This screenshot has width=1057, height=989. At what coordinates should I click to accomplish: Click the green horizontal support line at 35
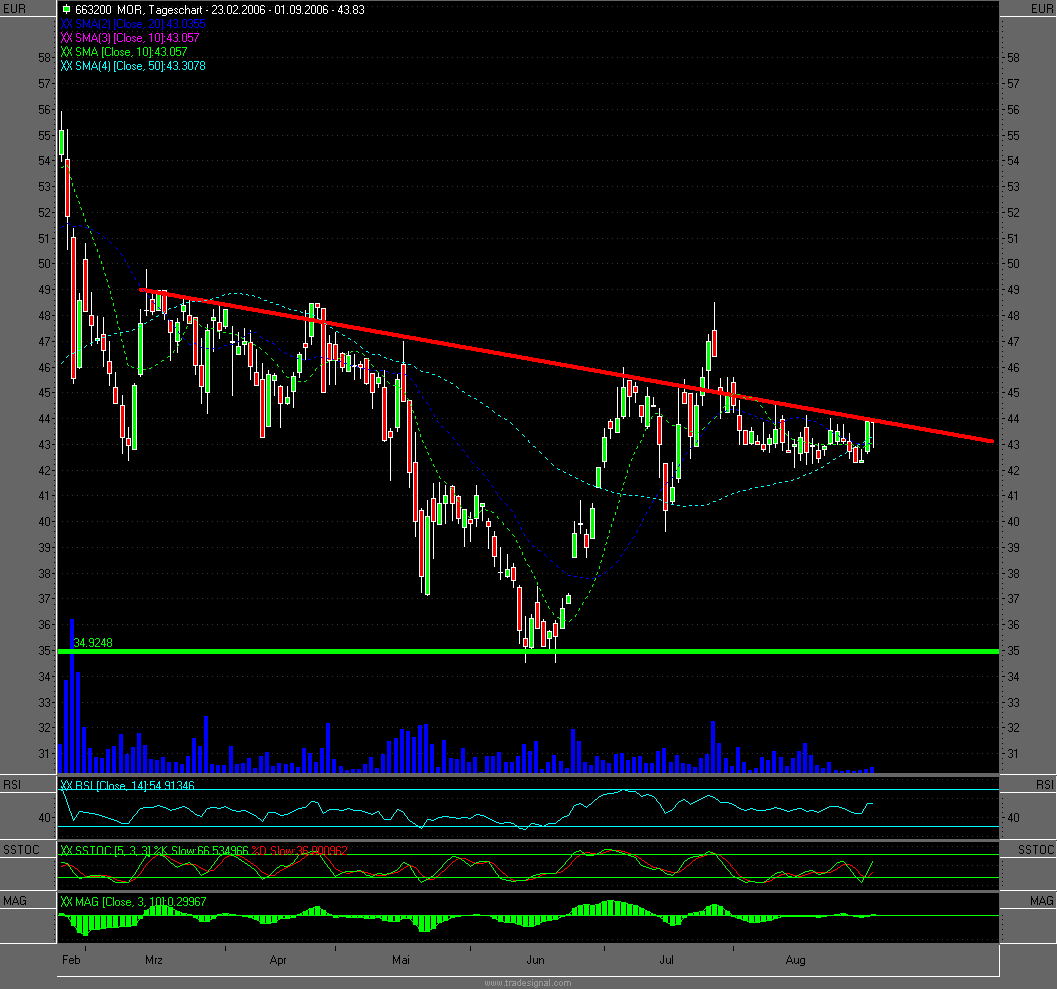point(528,651)
